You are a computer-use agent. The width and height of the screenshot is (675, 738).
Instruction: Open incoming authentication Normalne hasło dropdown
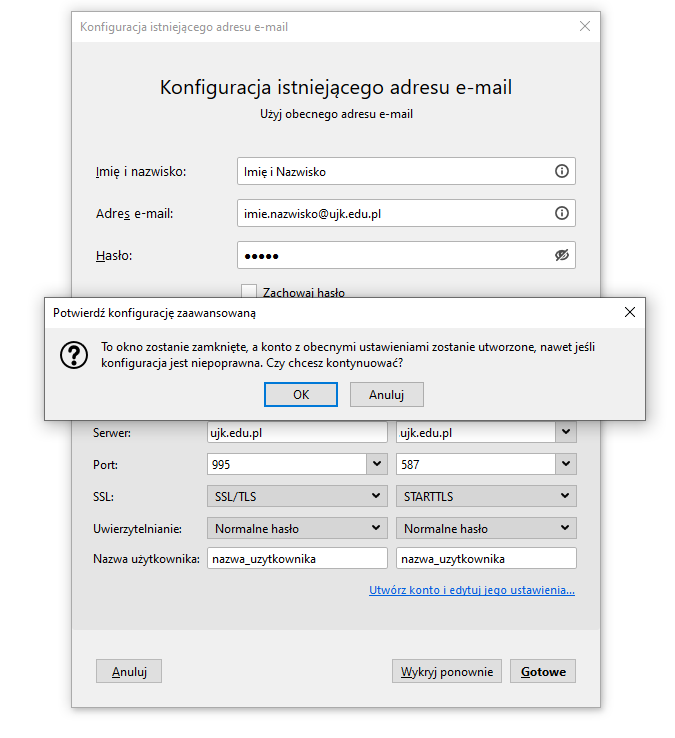tap(296, 528)
